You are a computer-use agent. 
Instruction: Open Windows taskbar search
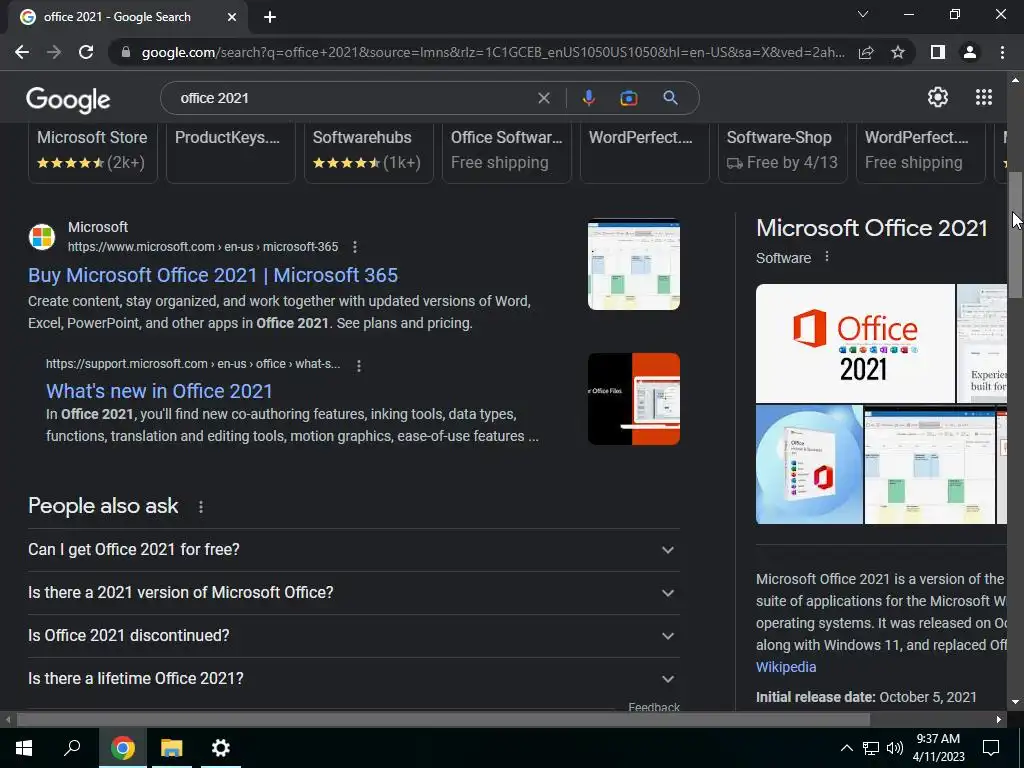[x=72, y=748]
